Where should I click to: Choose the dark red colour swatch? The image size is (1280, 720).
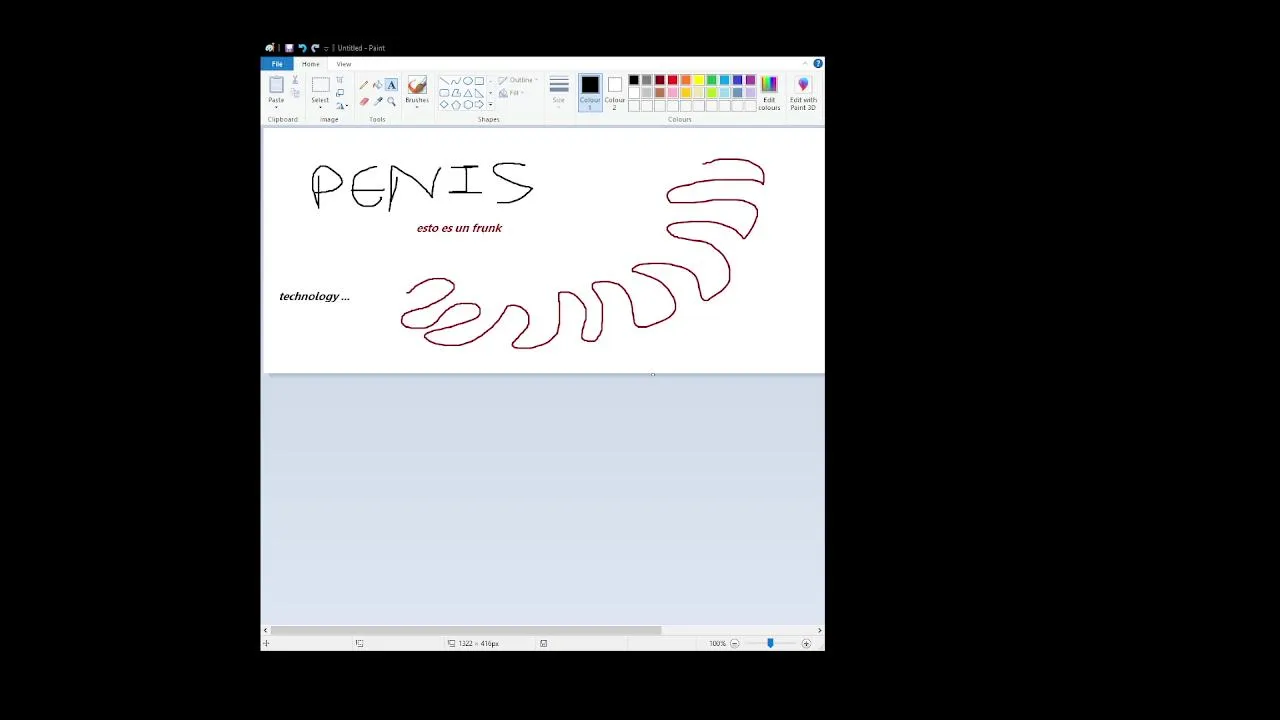[660, 80]
